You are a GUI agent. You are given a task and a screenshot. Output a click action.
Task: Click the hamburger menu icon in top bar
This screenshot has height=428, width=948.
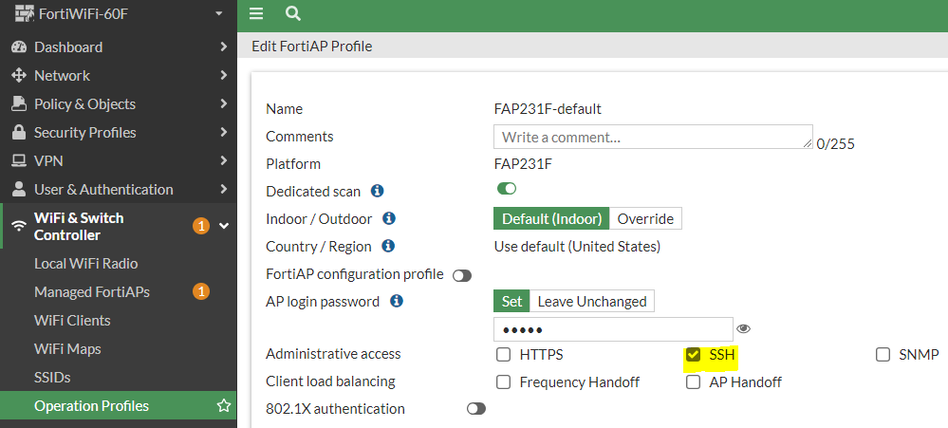point(257,14)
